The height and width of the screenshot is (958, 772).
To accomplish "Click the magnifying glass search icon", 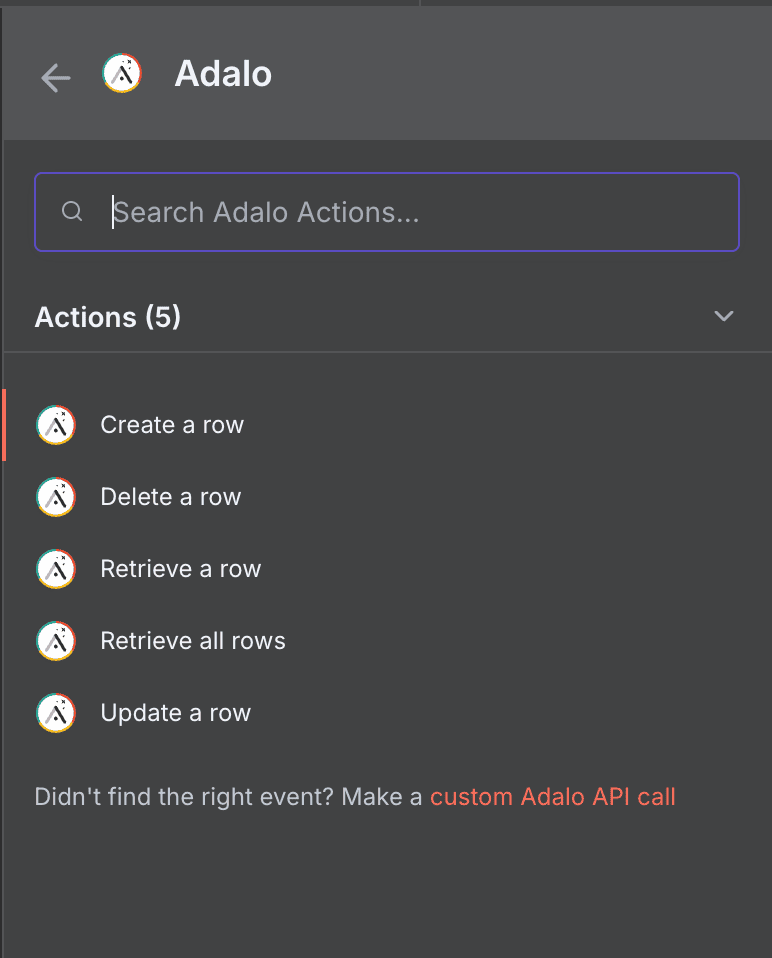I will (x=71, y=212).
